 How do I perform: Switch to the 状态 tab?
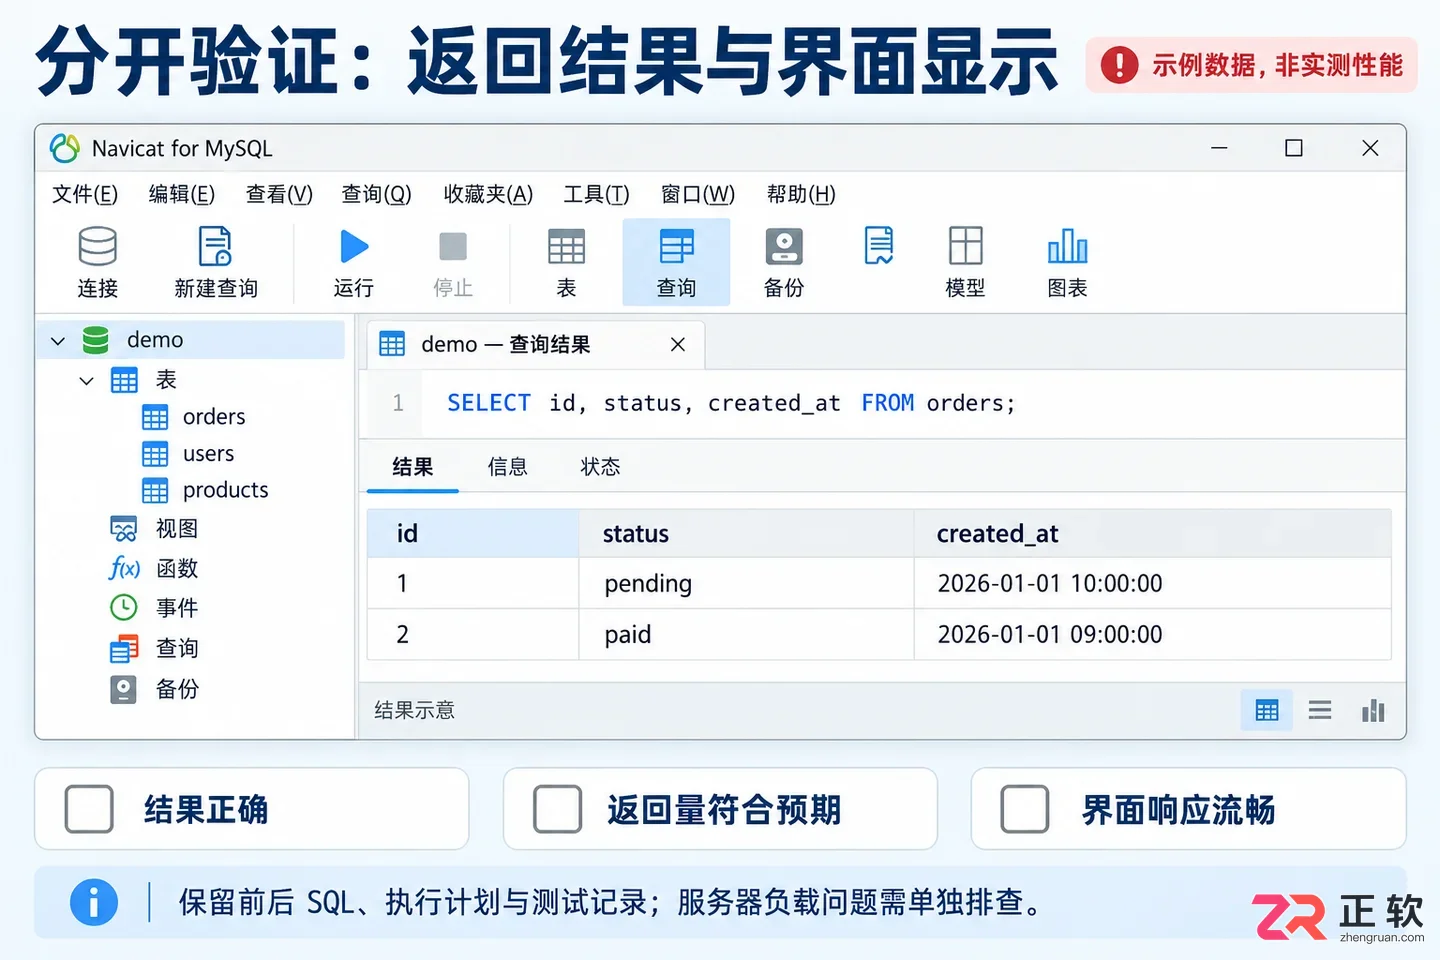600,467
